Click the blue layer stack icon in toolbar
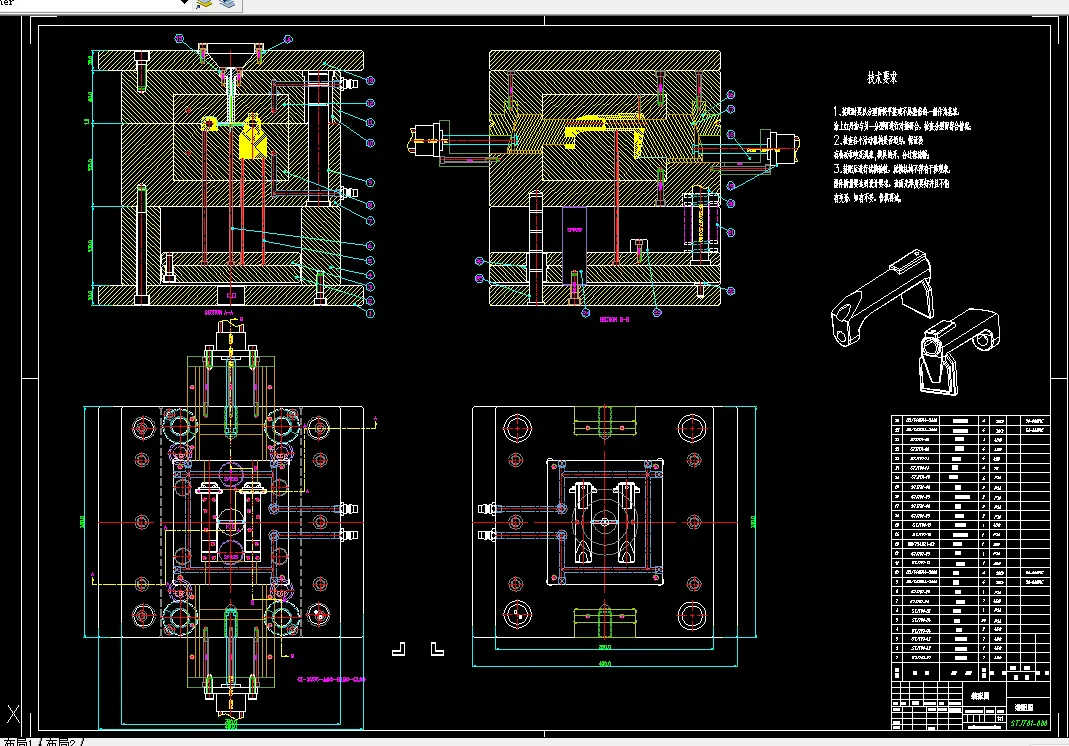 point(227,4)
